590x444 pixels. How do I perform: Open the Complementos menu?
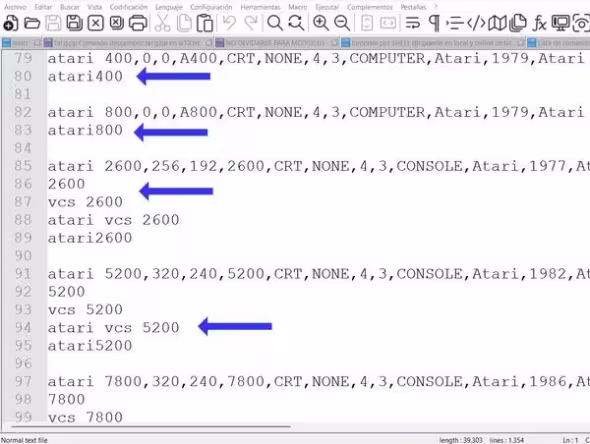(x=370, y=7)
